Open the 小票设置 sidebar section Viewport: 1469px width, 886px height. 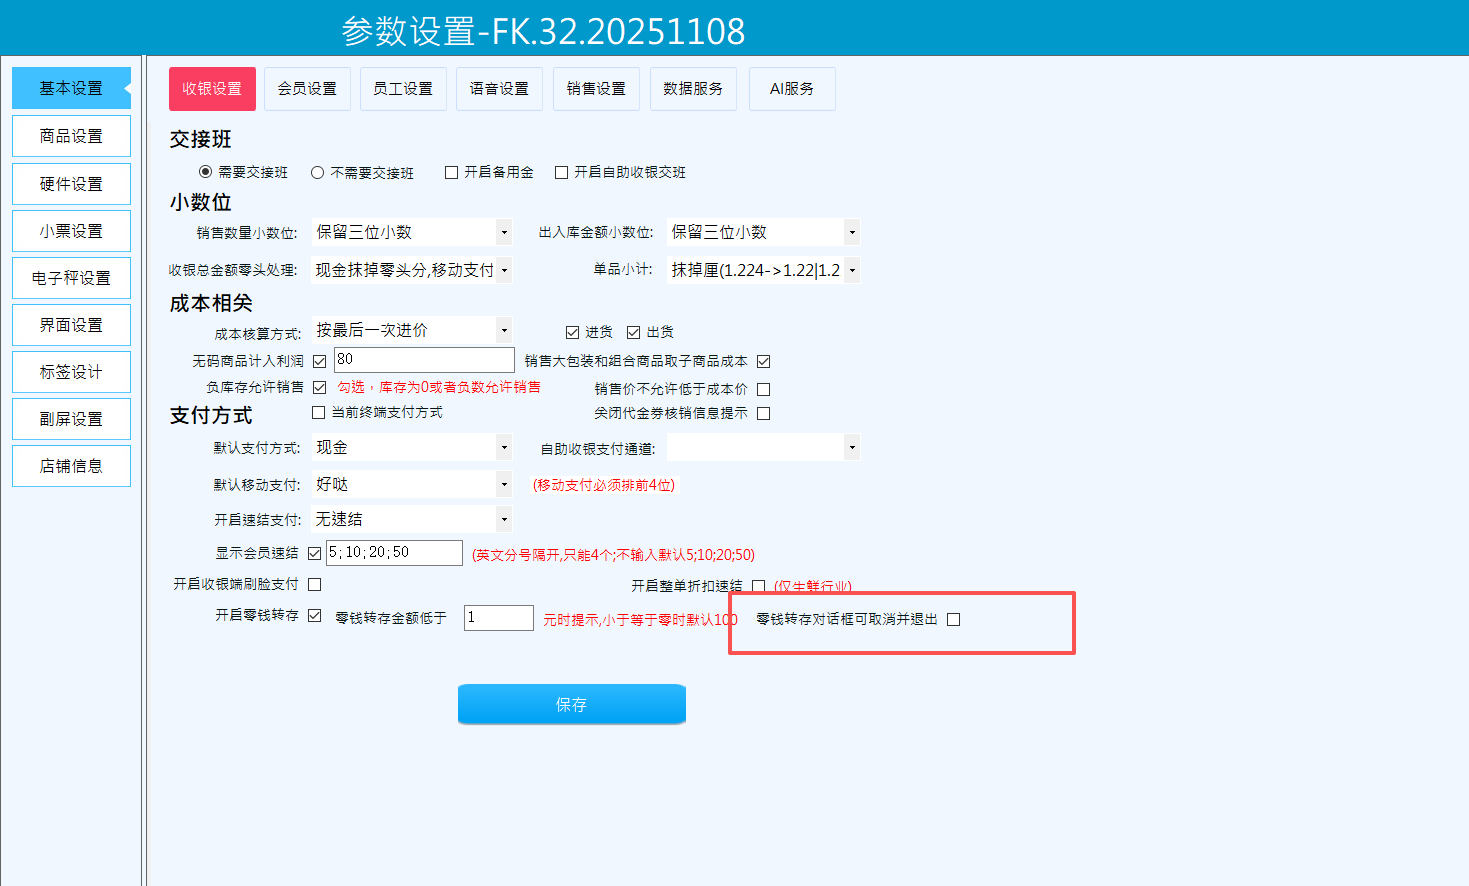point(71,231)
